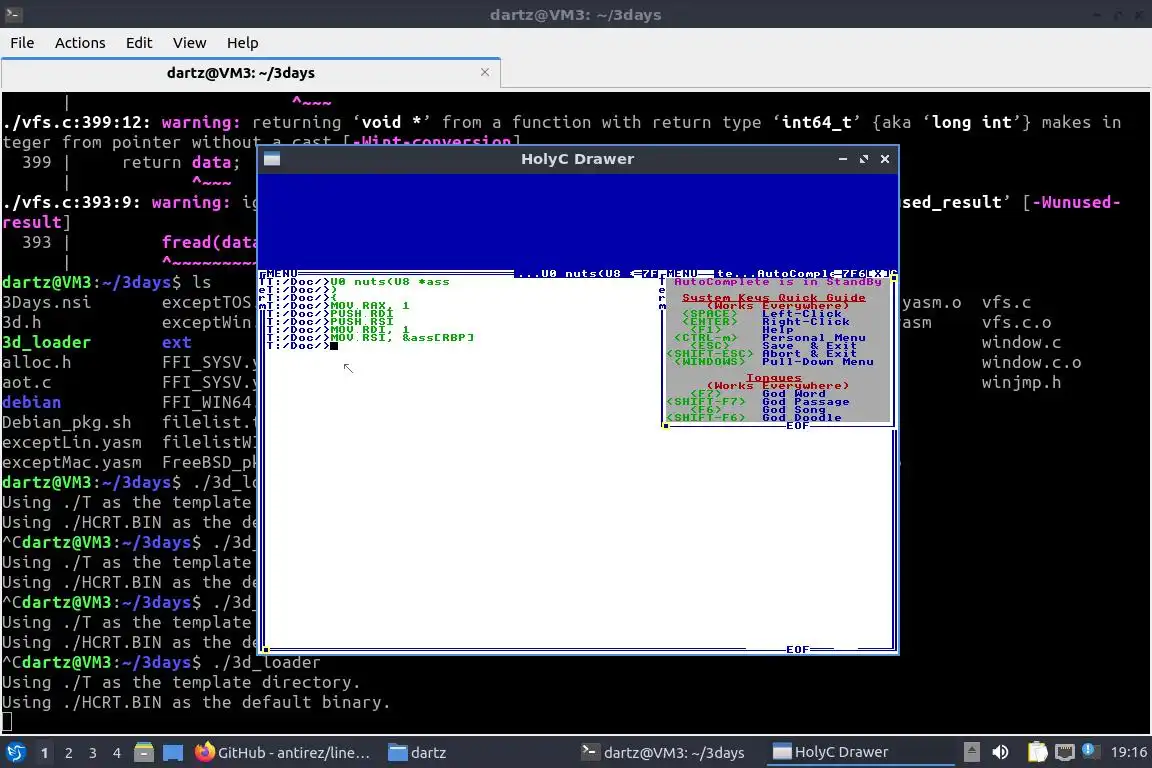Click the line 'MOV RSI, &ass[RBP]'

pyautogui.click(x=402, y=338)
